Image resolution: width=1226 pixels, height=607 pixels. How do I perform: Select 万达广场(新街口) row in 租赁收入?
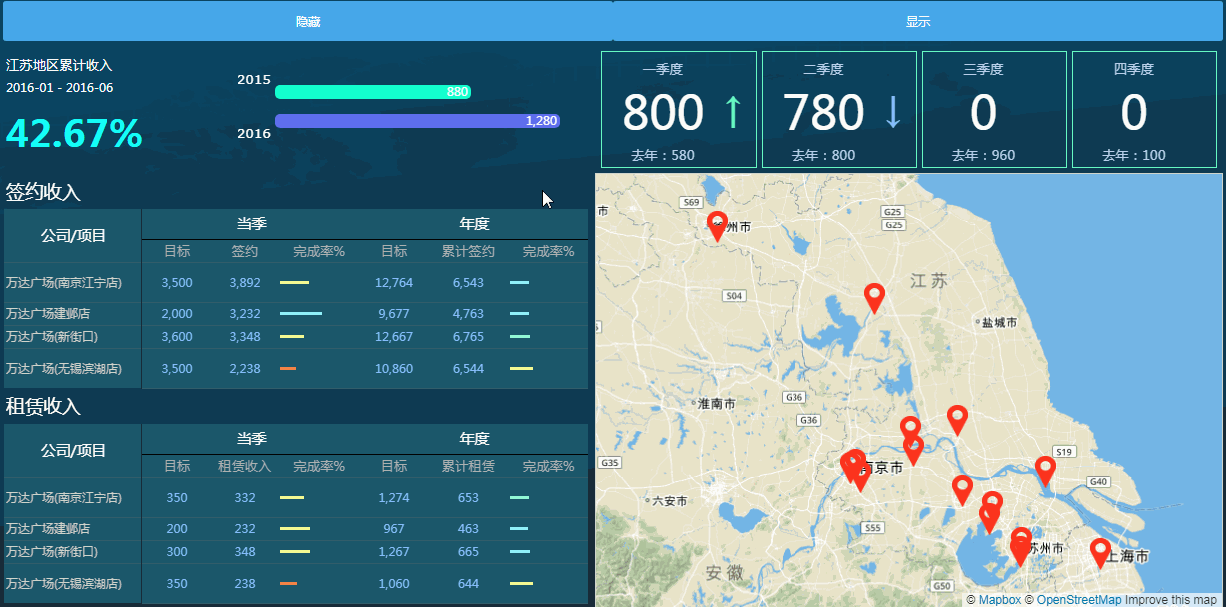click(296, 552)
